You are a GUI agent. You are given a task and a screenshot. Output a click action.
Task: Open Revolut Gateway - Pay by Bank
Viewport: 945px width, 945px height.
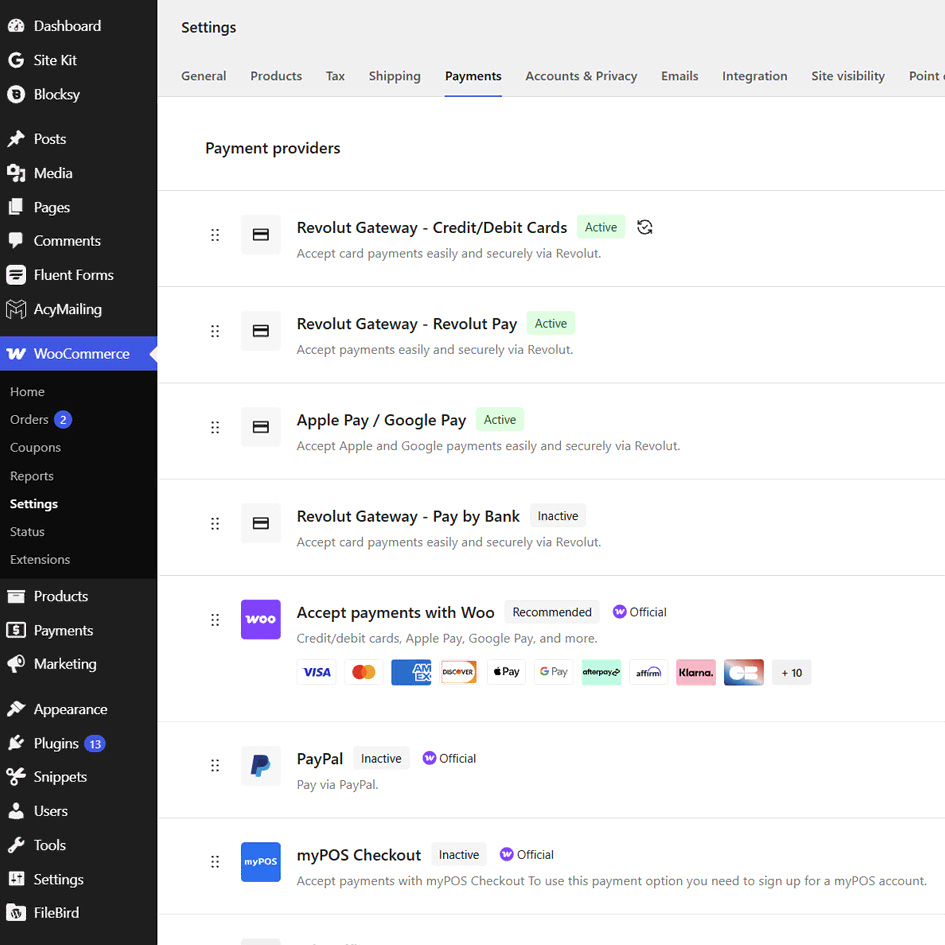(x=408, y=516)
